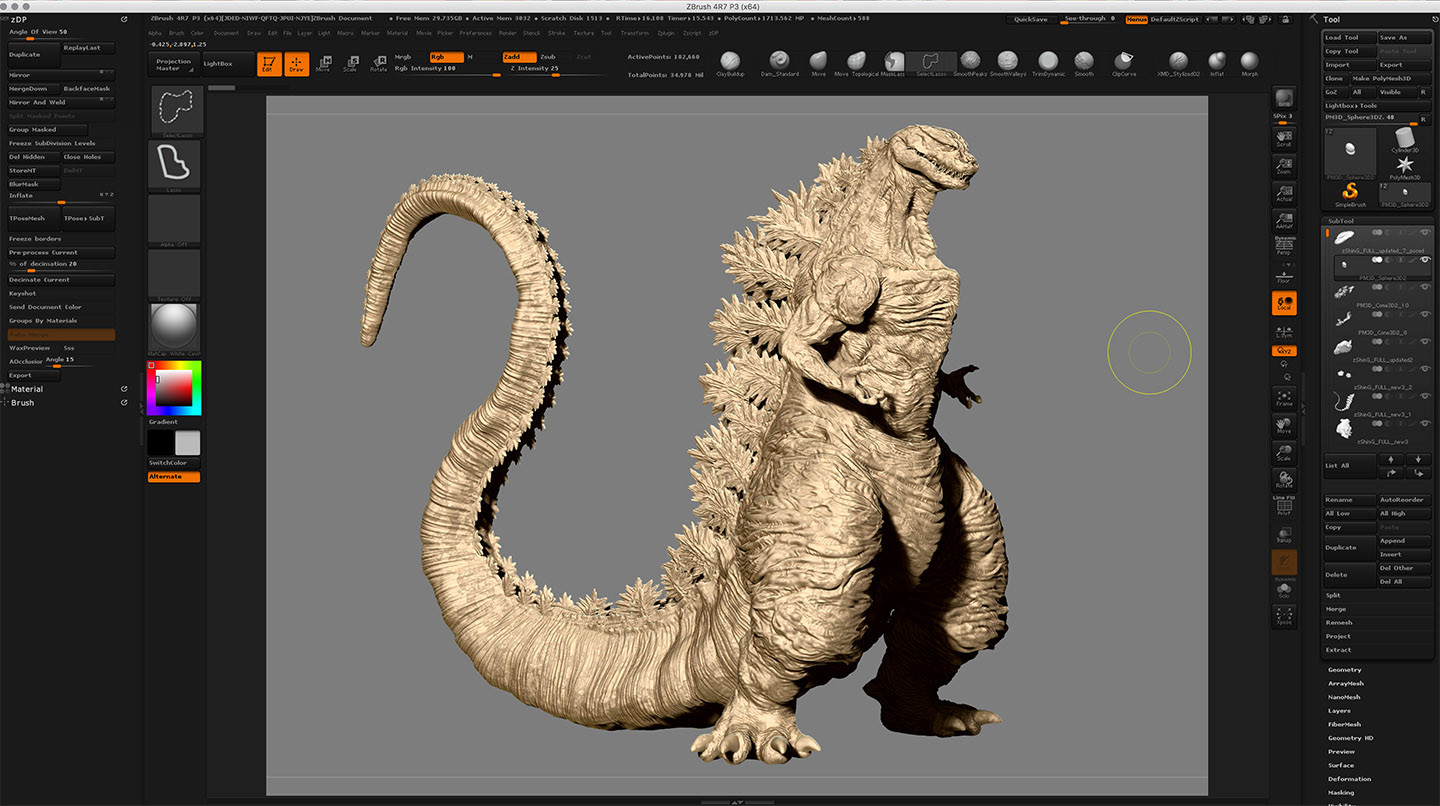Activate Edit mode button
Screen dimensions: 1440x806
click(x=267, y=64)
